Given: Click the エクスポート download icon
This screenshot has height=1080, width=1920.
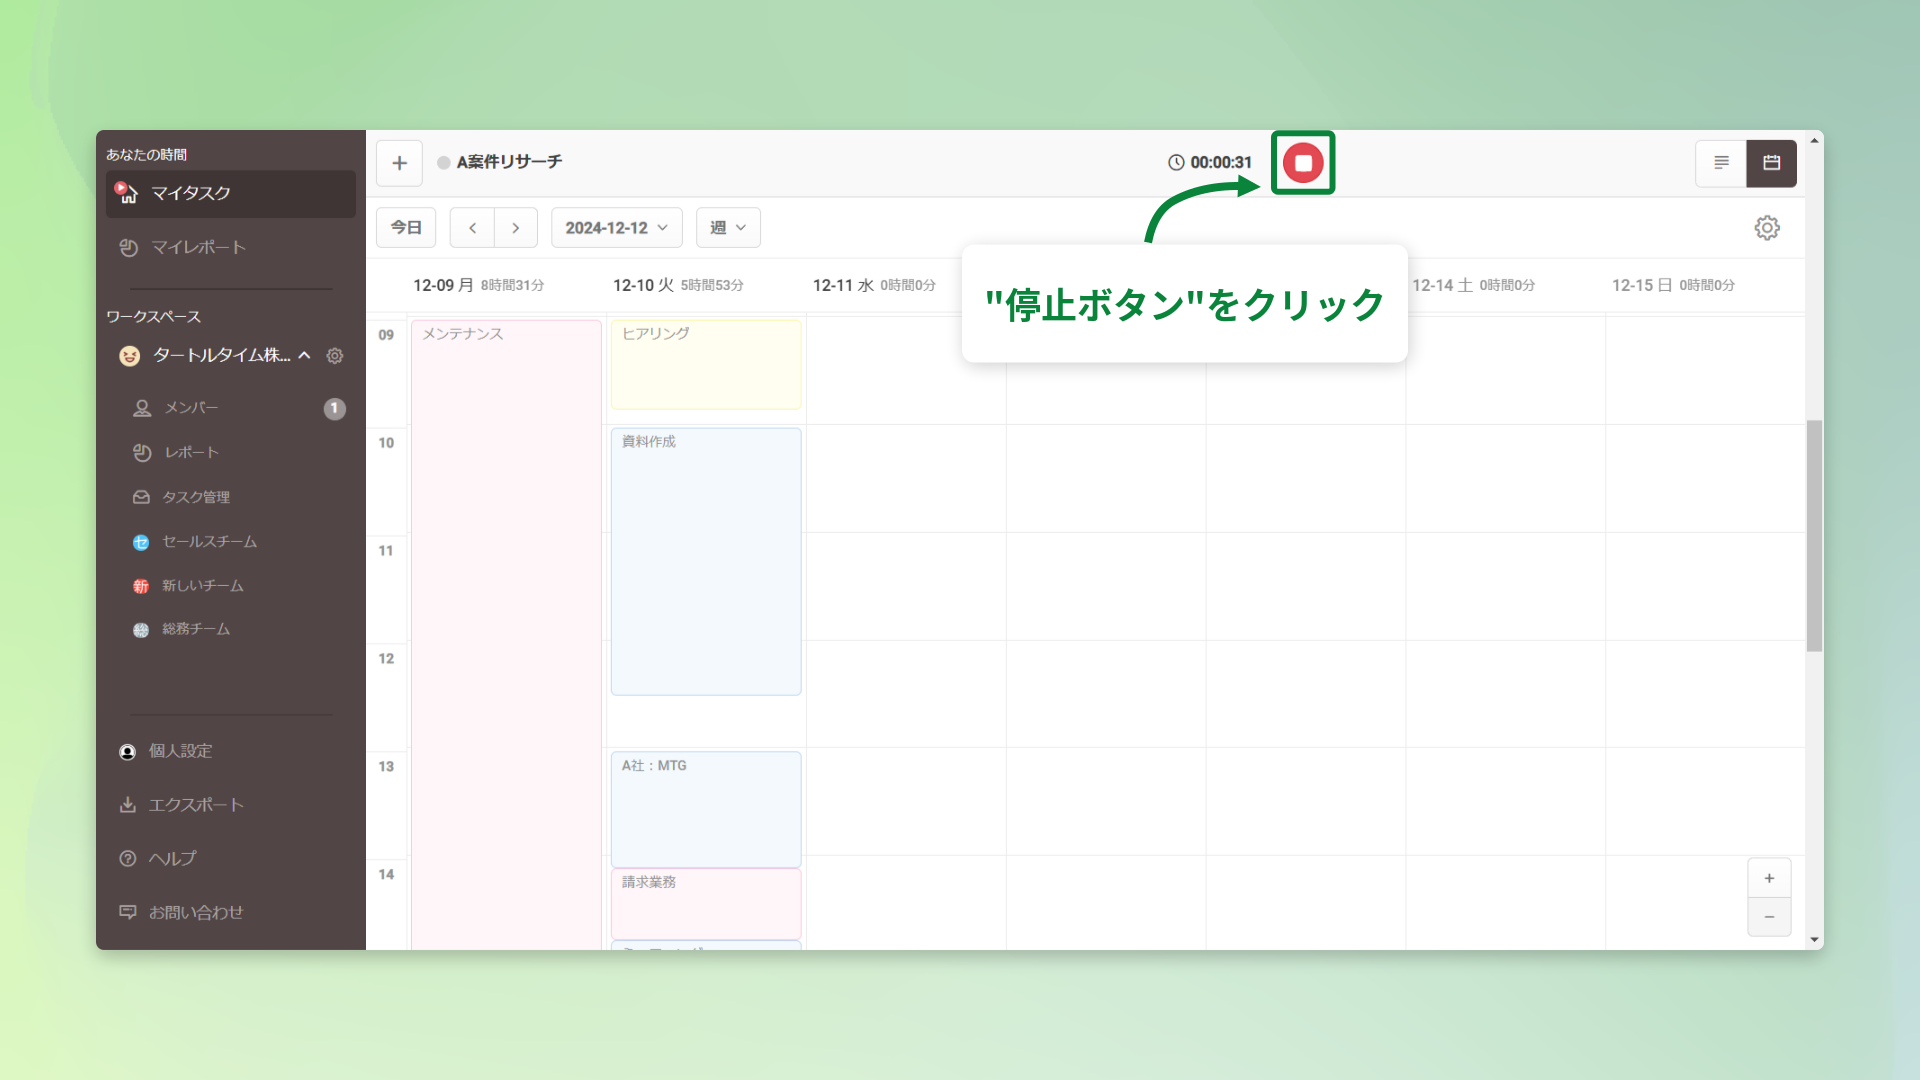Looking at the screenshot, I should pyautogui.click(x=128, y=805).
